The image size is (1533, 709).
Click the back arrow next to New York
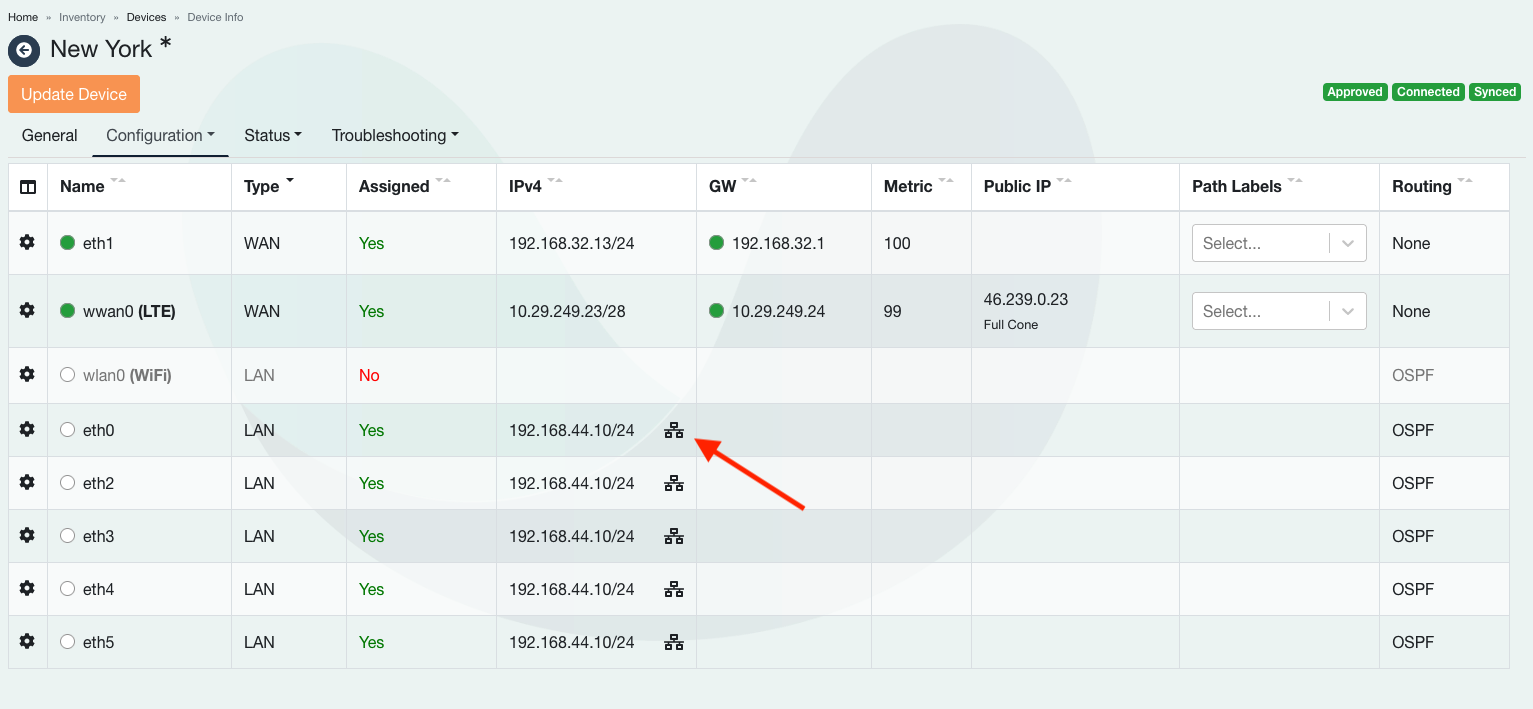[24, 50]
